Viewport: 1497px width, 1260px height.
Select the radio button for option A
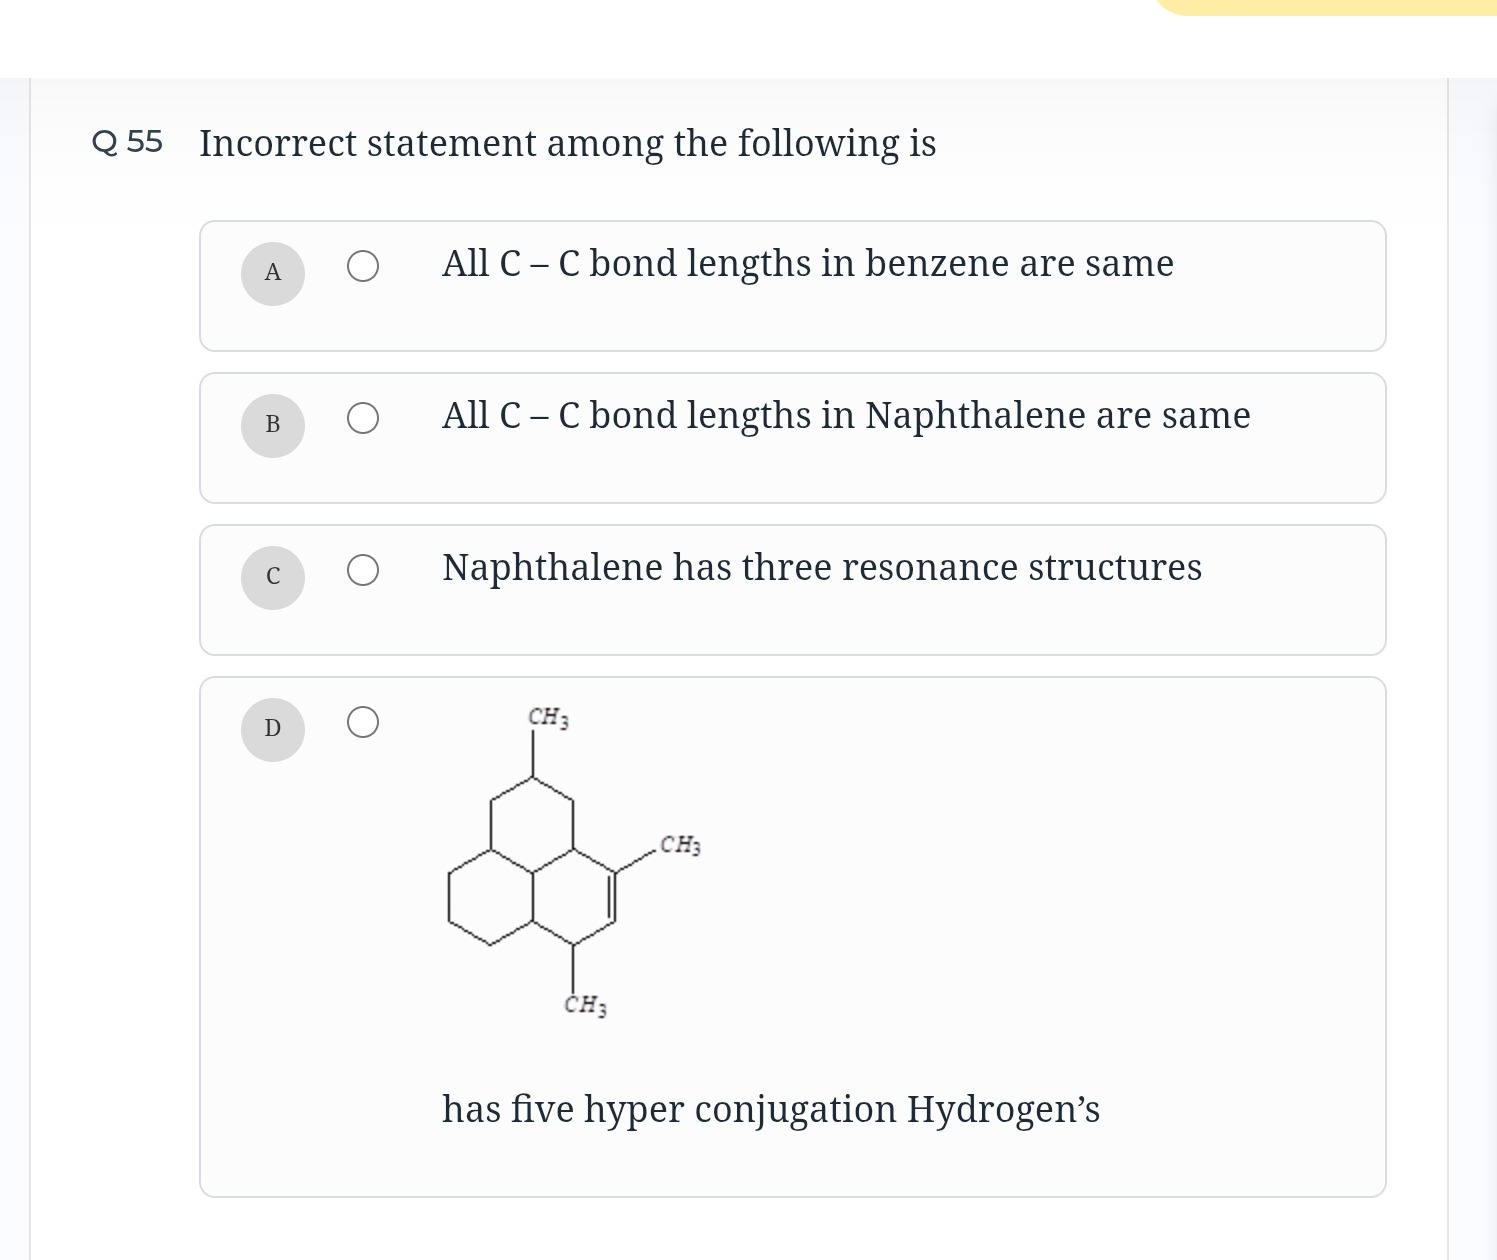tap(363, 266)
